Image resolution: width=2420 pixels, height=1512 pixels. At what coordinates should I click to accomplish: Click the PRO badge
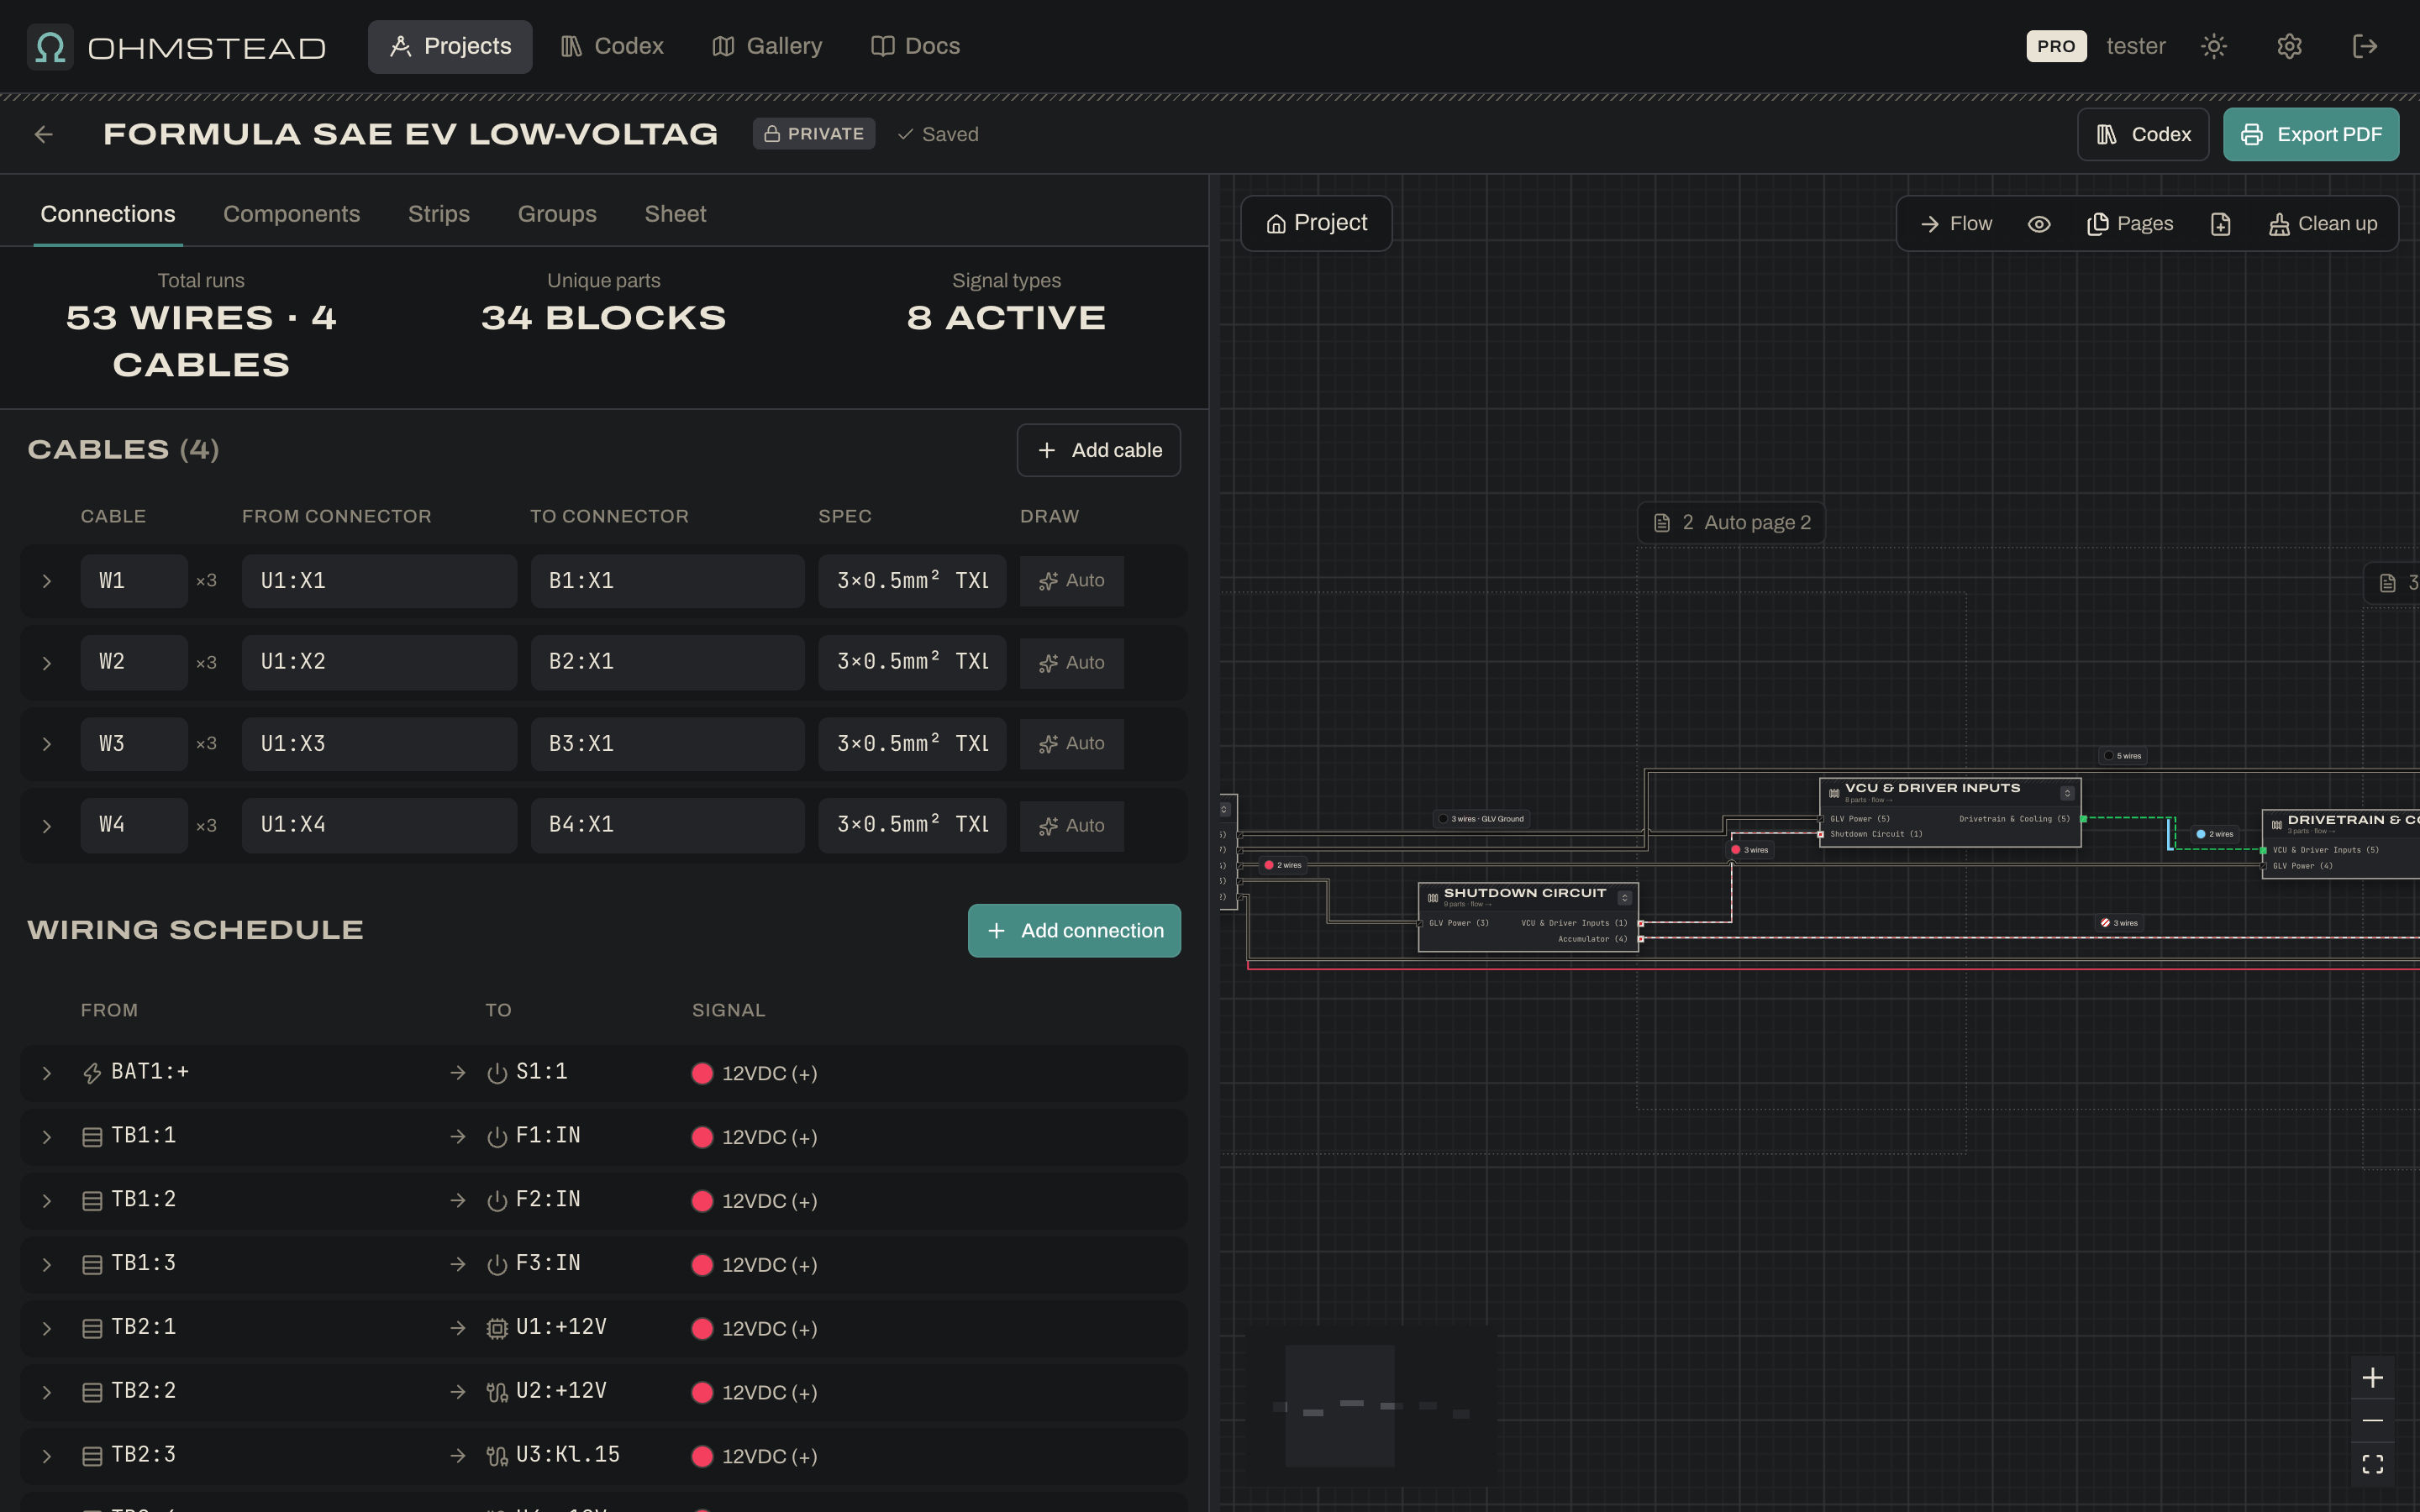pyautogui.click(x=2056, y=46)
